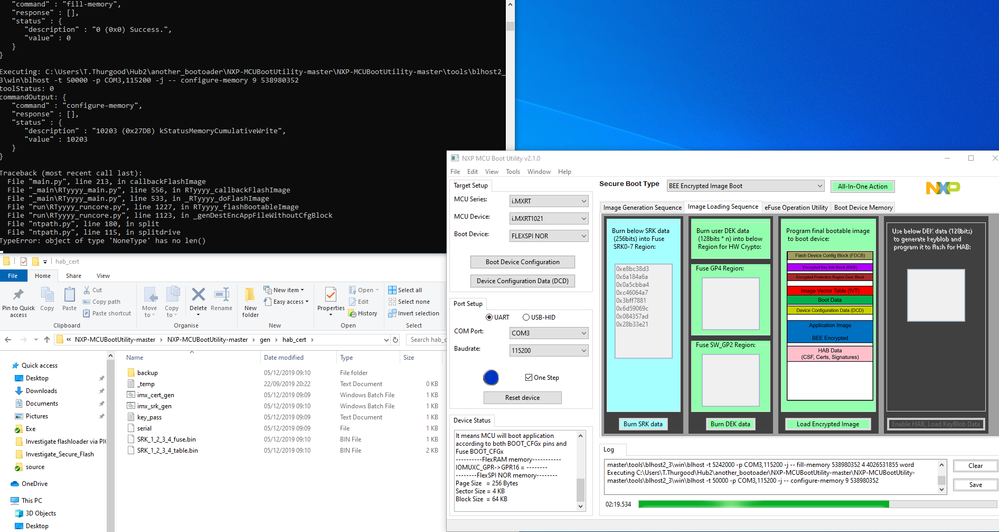Viewport: 999px width, 532px height.
Task: Click the Load Encrypted Image button
Action: coord(828,424)
